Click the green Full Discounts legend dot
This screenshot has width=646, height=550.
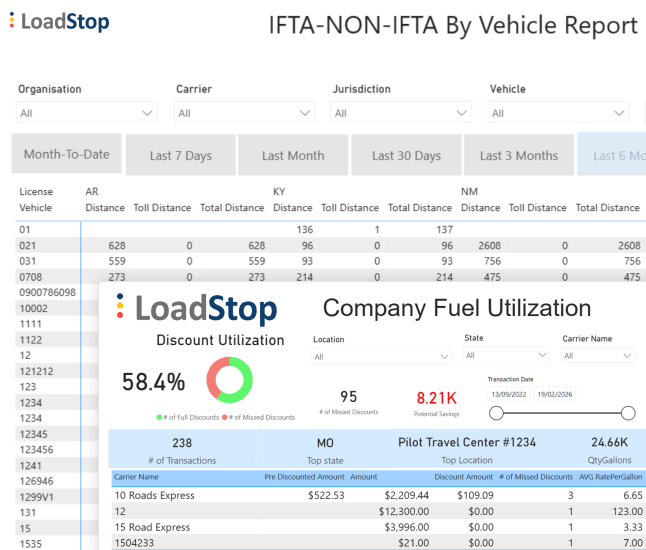pyautogui.click(x=159, y=417)
